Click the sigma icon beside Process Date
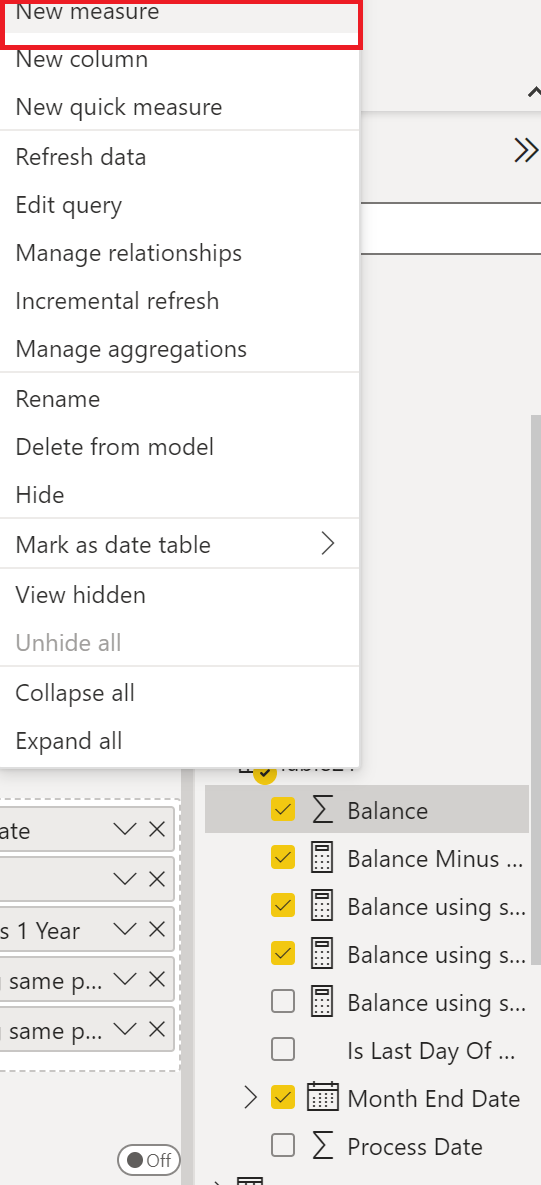This screenshot has width=541, height=1185. coord(323,1146)
